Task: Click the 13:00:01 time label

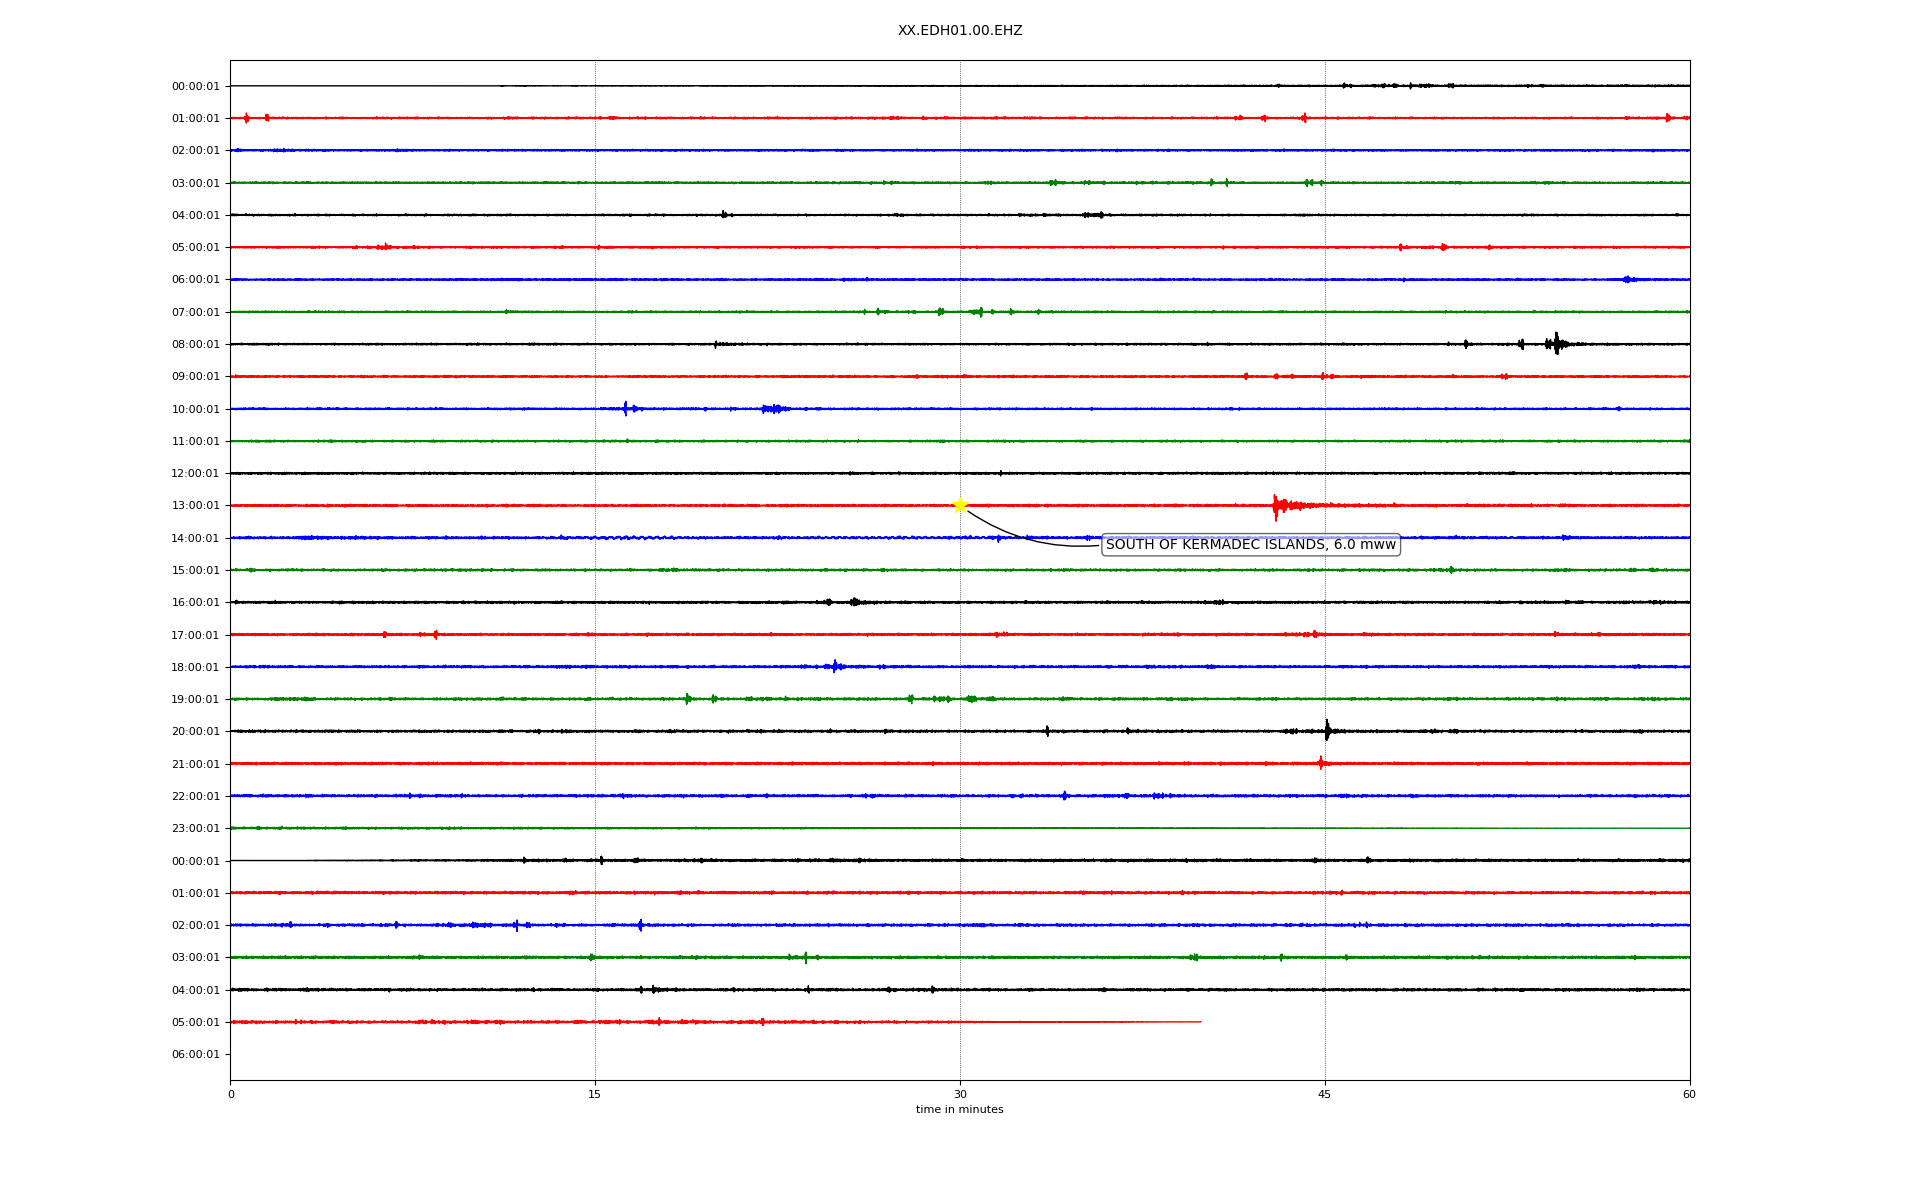Action: click(195, 506)
